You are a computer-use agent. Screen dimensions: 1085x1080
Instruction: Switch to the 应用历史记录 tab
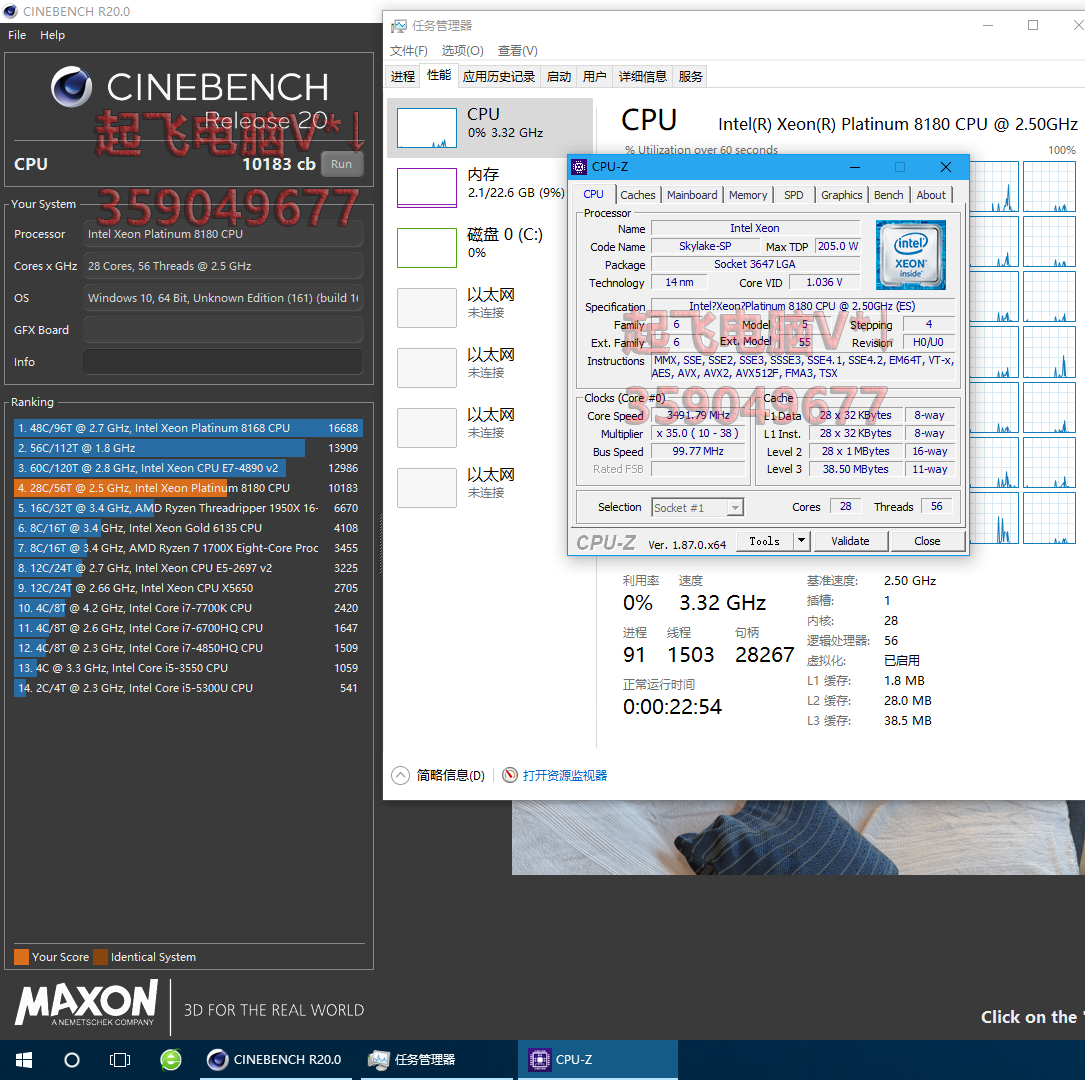point(498,76)
